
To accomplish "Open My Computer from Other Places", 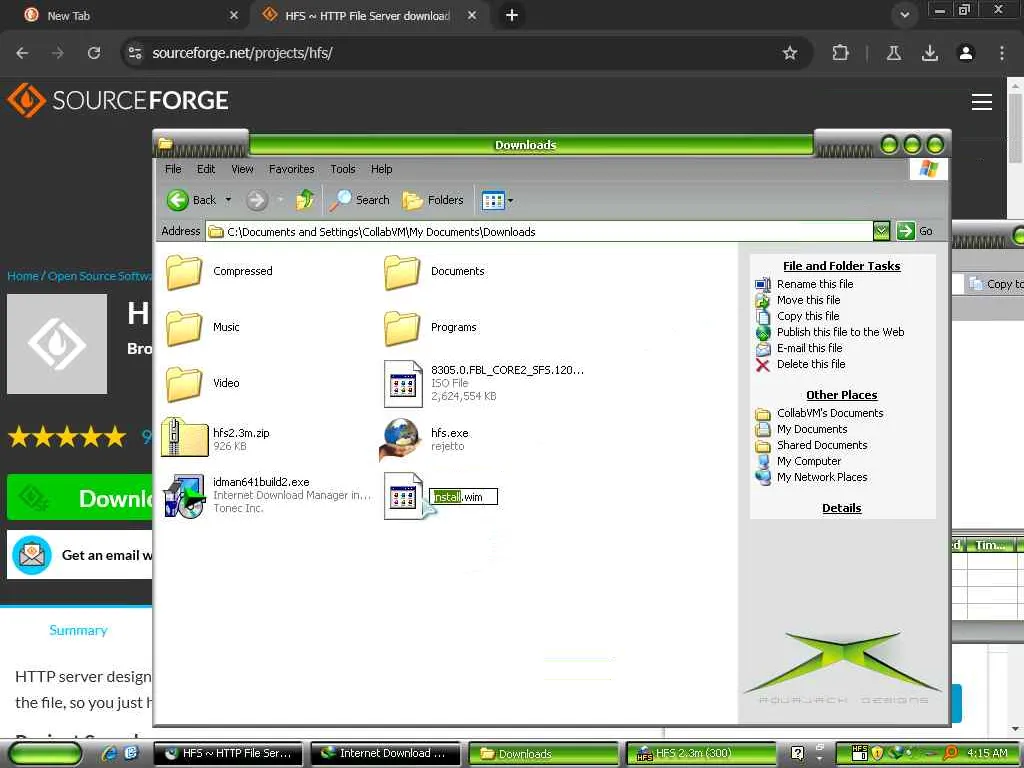I will [x=808, y=461].
